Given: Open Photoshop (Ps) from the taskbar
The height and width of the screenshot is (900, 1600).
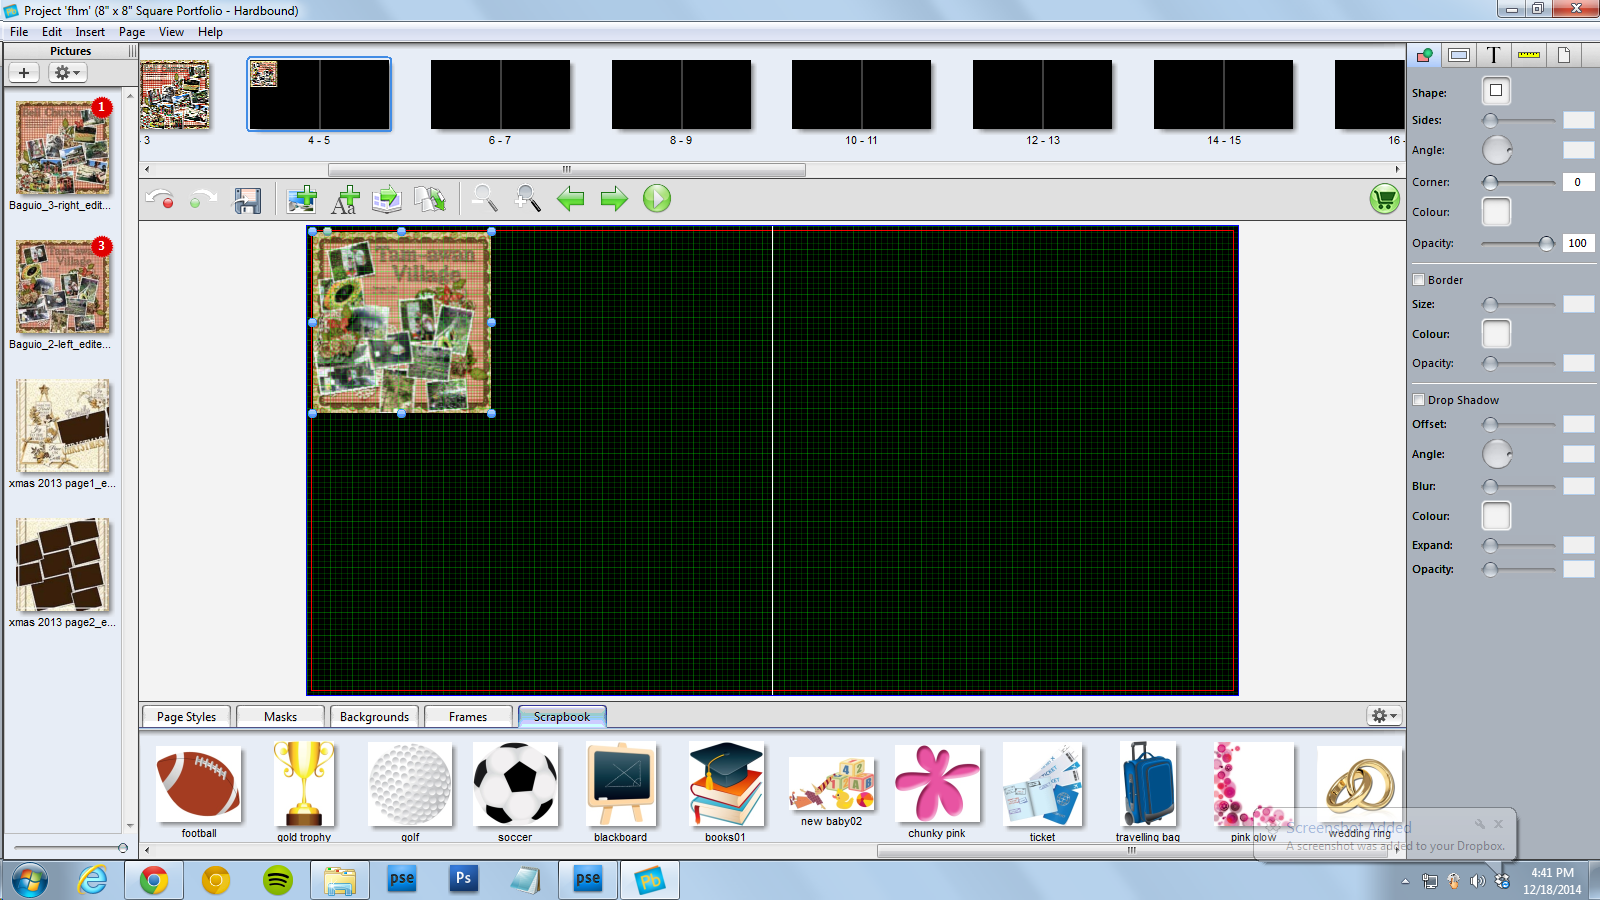Looking at the screenshot, I should 463,880.
